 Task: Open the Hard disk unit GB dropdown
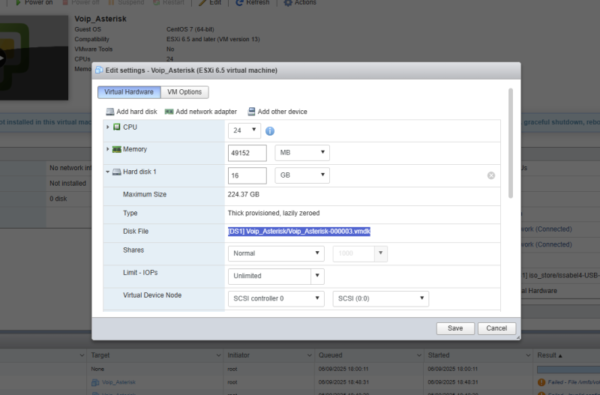click(x=302, y=175)
